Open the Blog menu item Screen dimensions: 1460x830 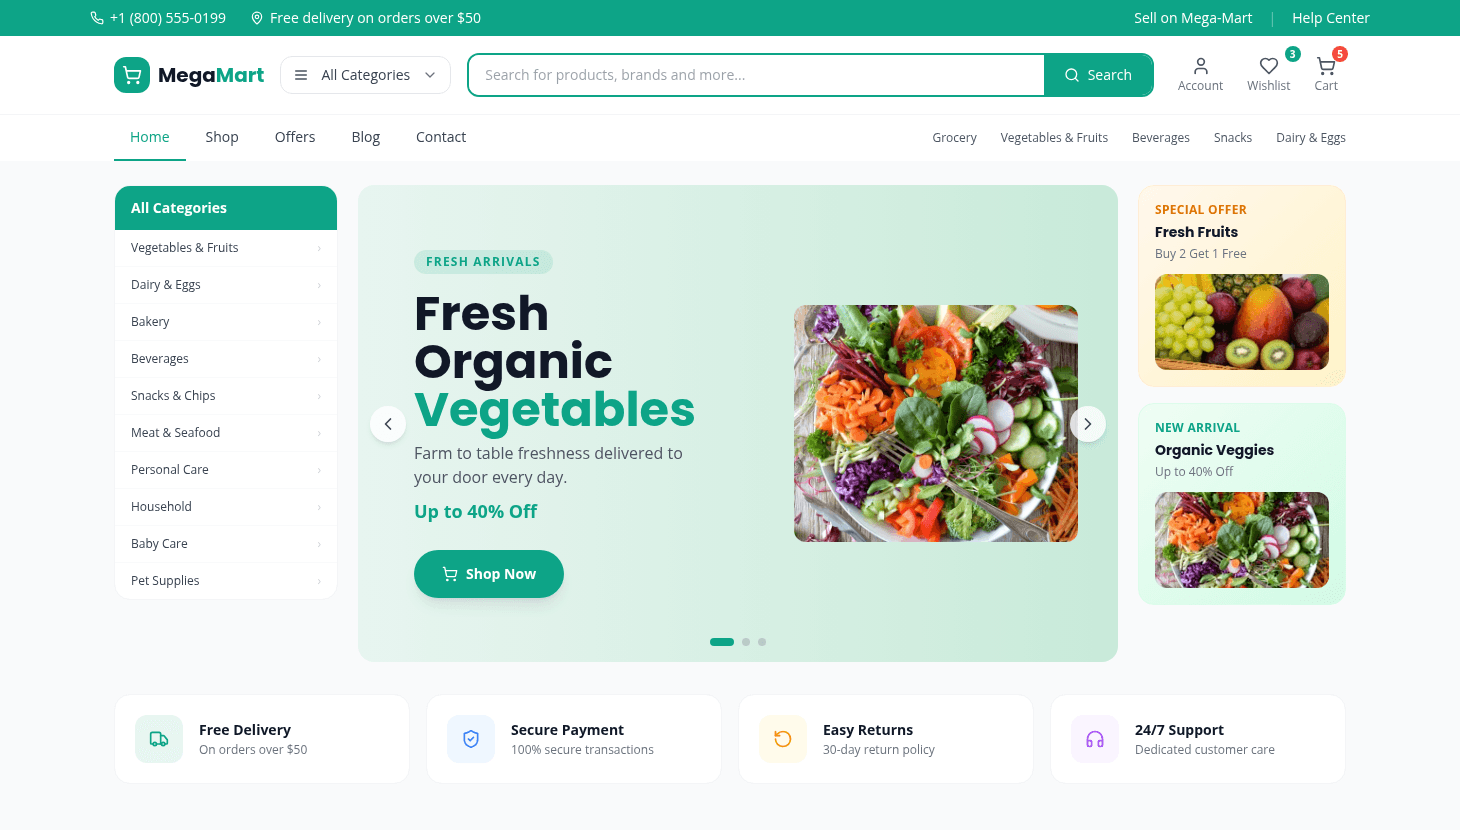coord(366,137)
